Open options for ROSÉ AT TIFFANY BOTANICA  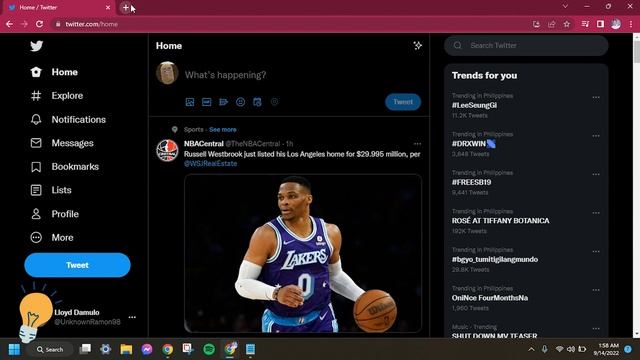(596, 213)
